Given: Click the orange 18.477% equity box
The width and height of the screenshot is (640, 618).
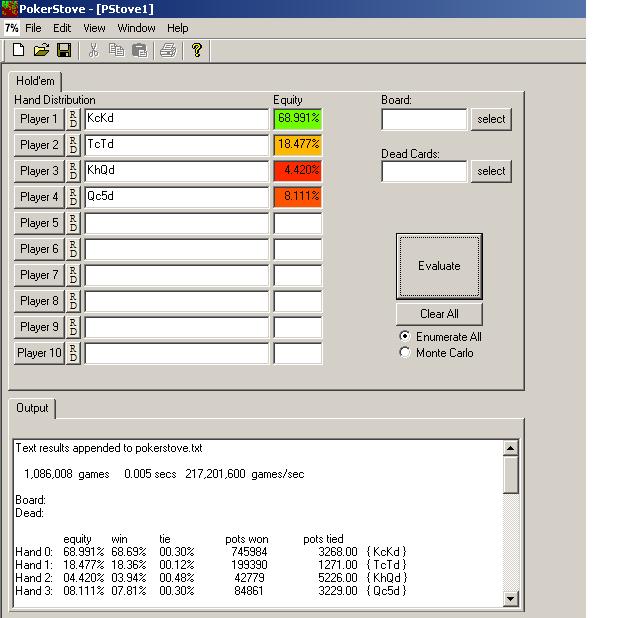Looking at the screenshot, I should (298, 145).
